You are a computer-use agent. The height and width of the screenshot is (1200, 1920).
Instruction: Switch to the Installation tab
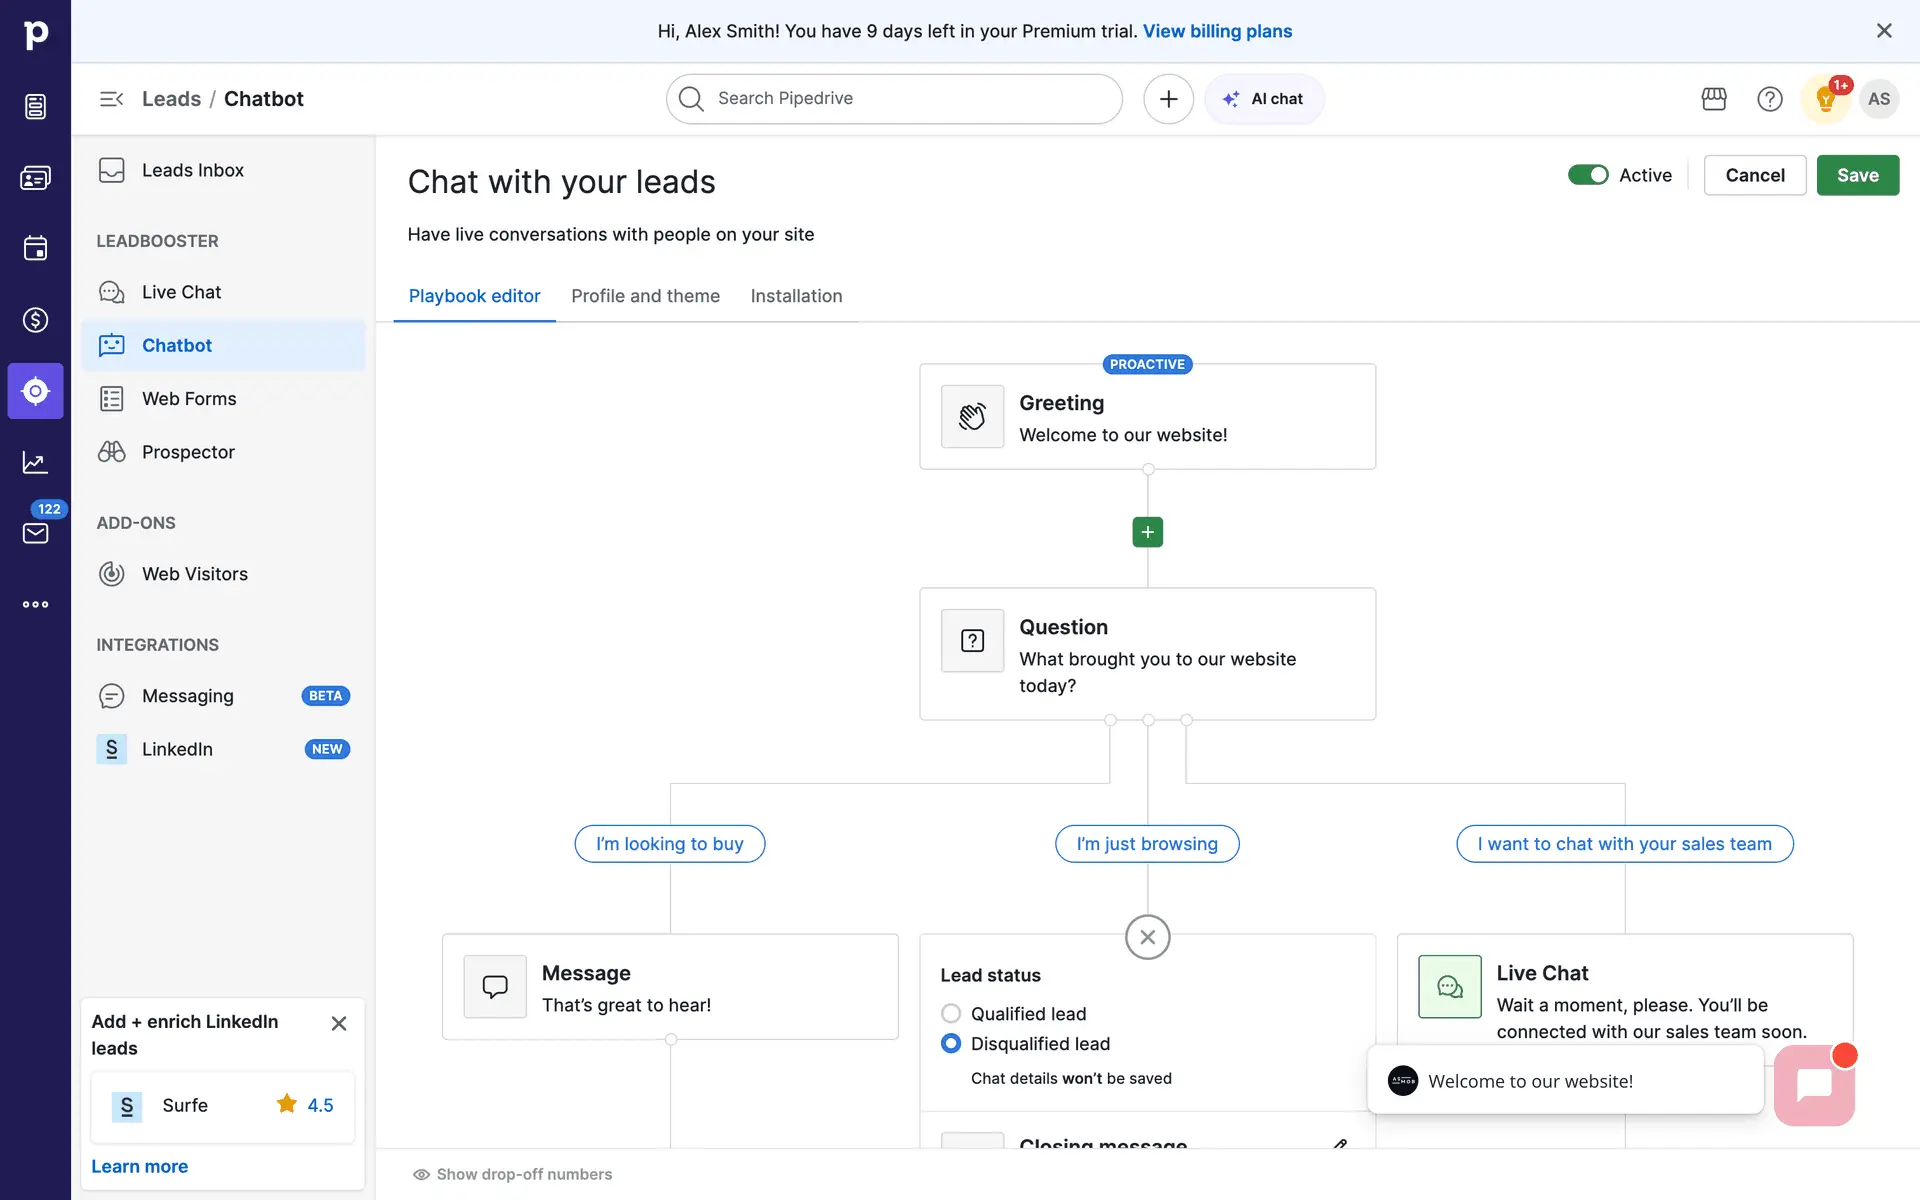click(796, 296)
